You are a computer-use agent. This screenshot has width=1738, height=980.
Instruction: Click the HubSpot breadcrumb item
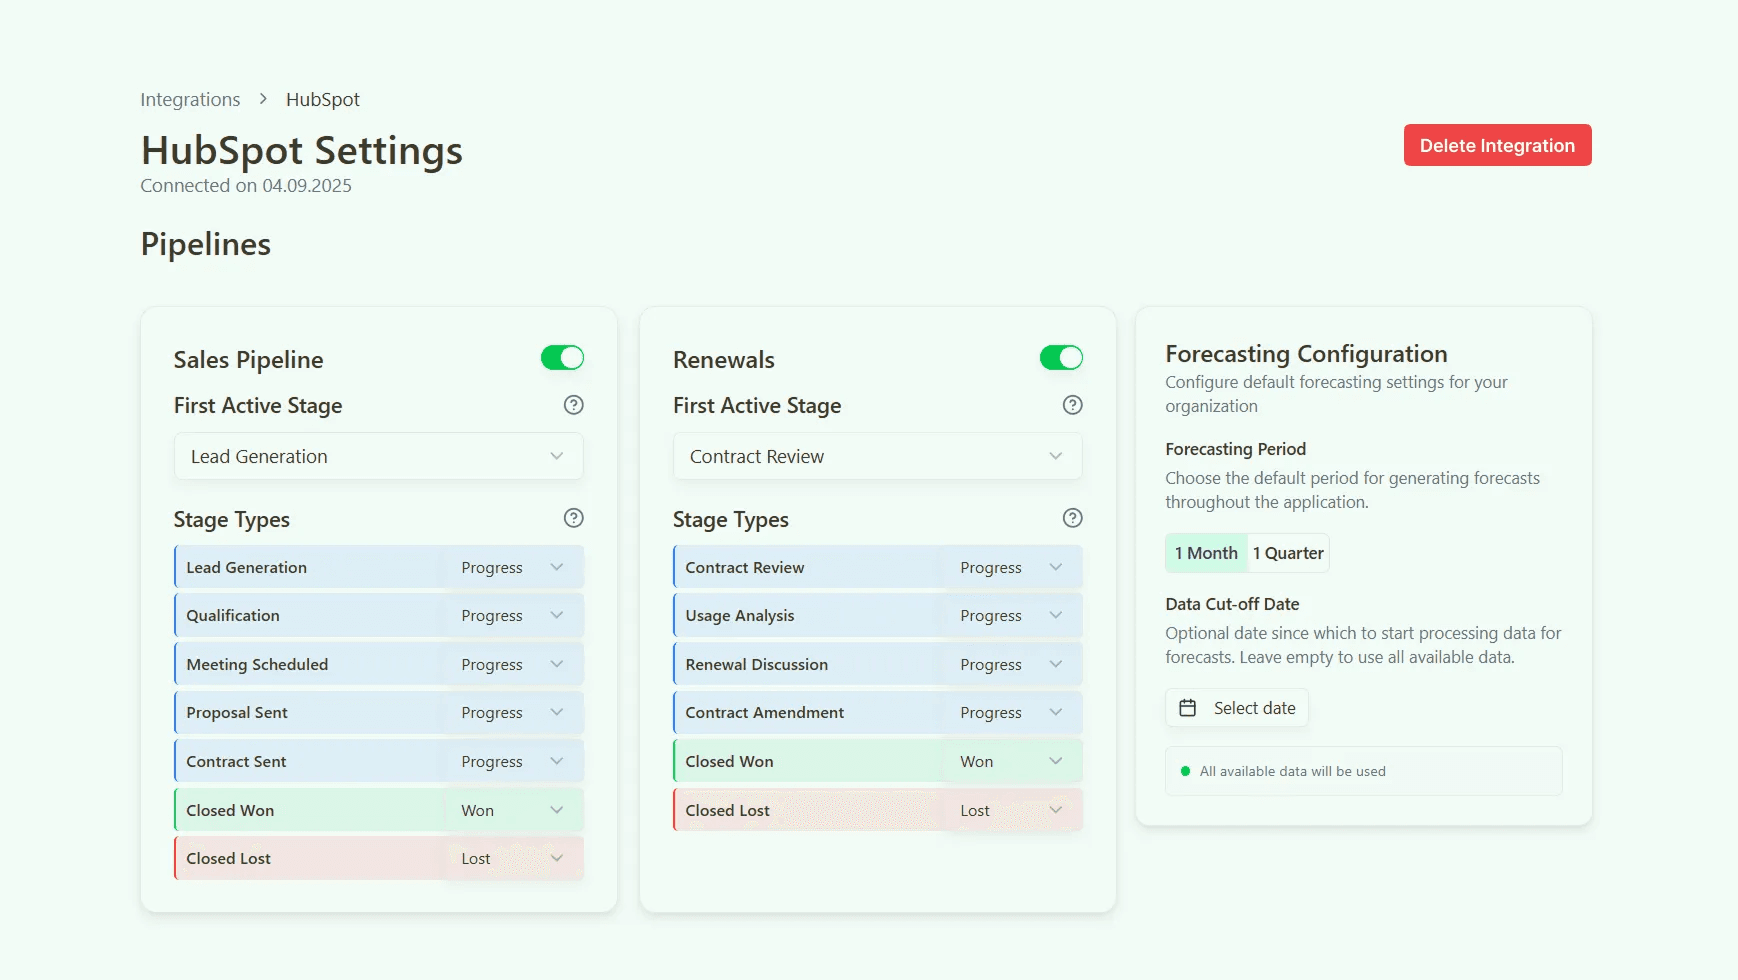322,99
